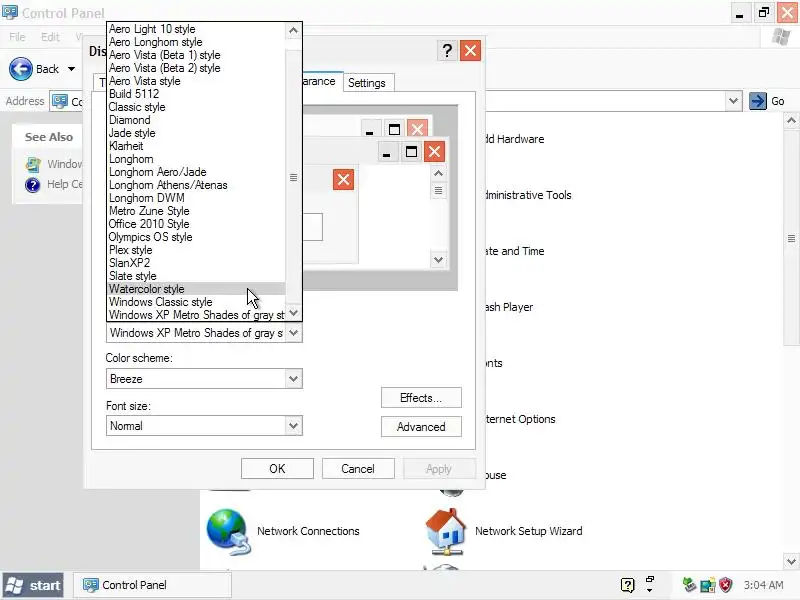Screen dimensions: 800x600
Task: Choose Build 5112 from the list
Action: (x=196, y=94)
